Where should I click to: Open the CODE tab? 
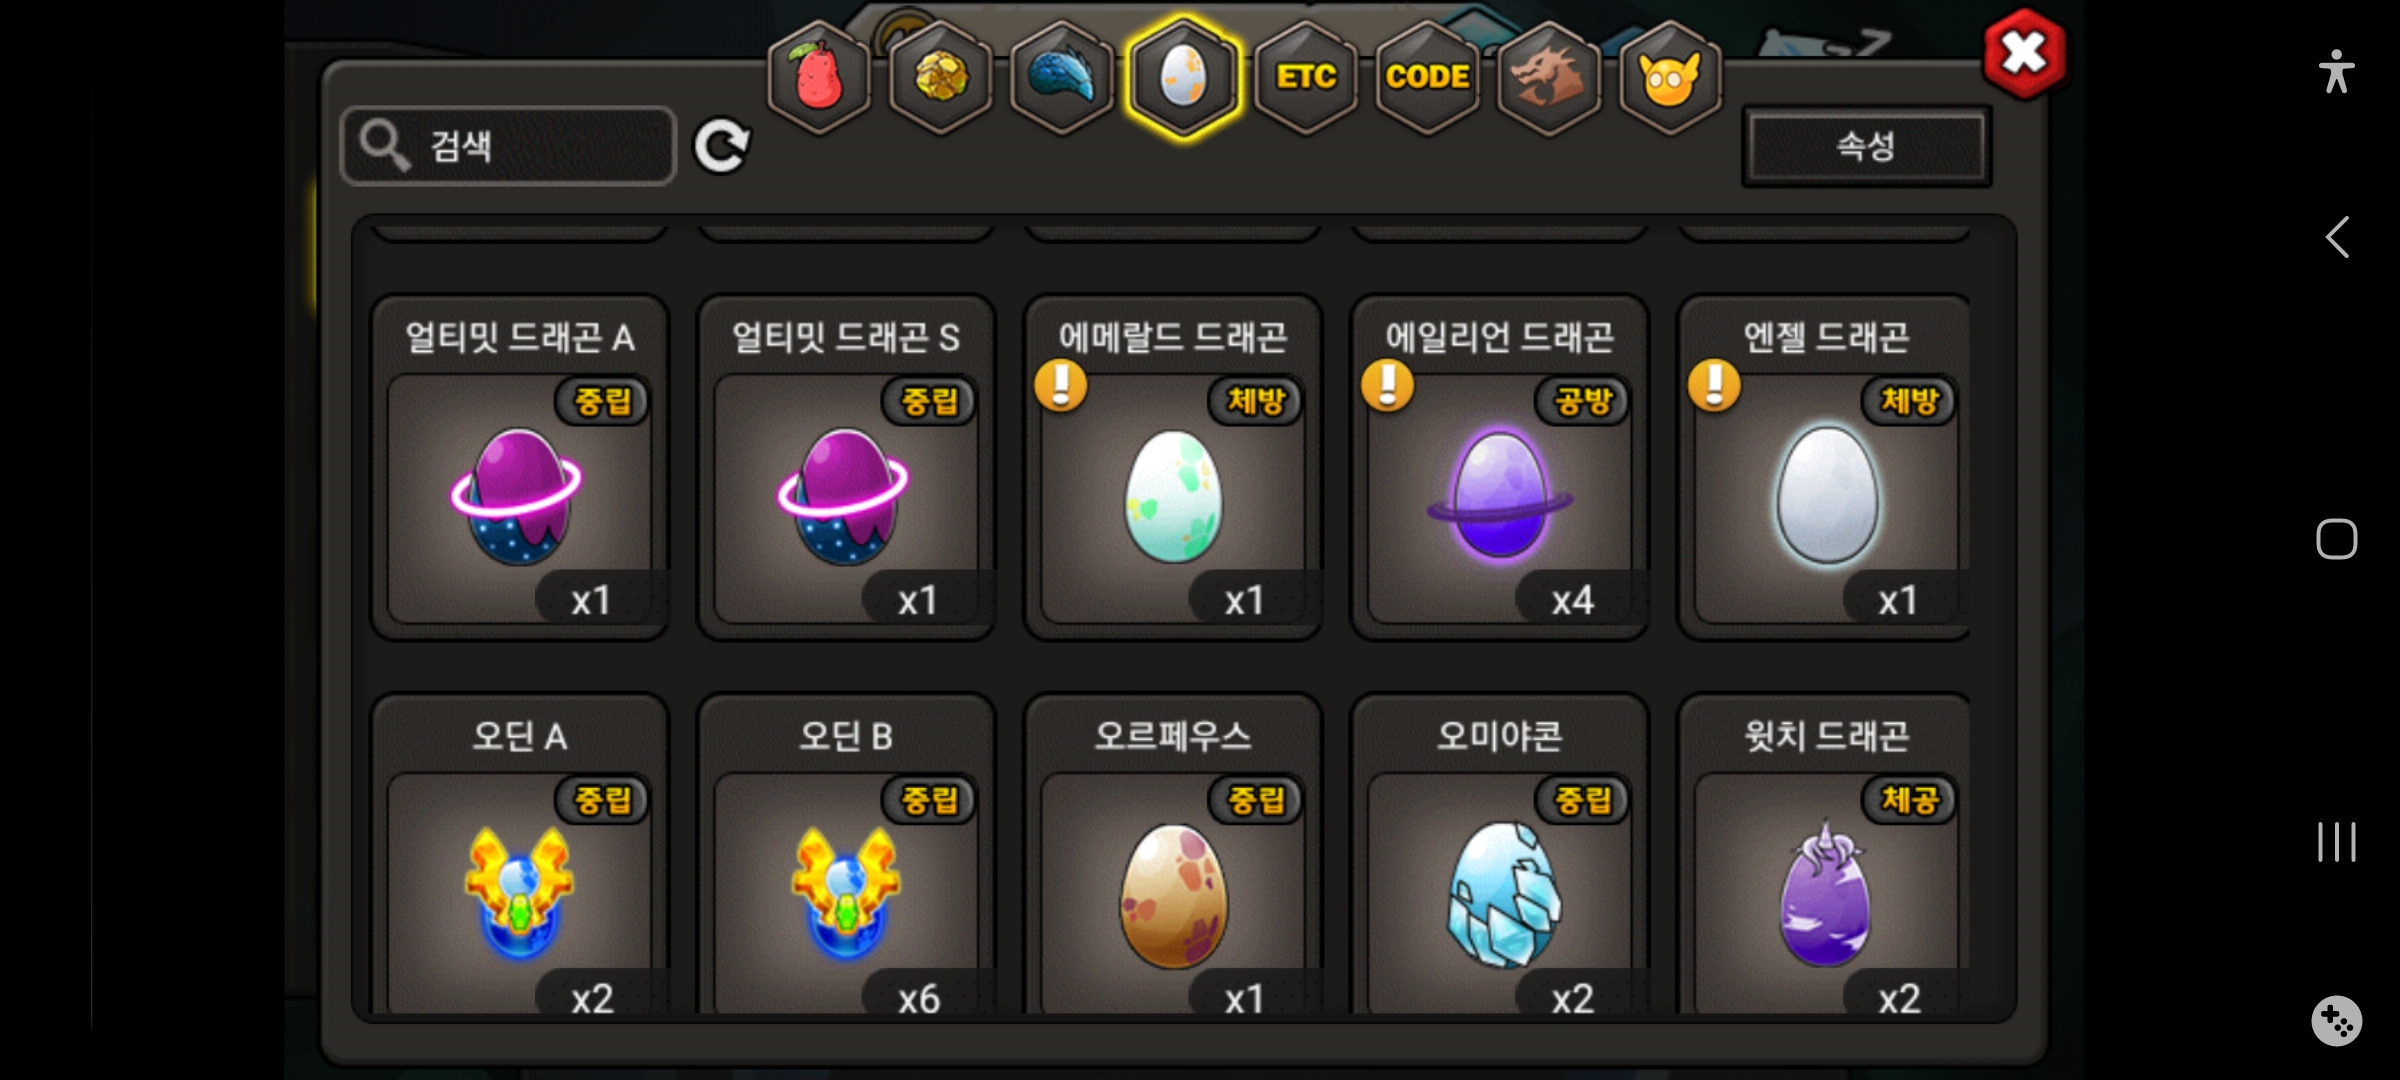point(1427,77)
